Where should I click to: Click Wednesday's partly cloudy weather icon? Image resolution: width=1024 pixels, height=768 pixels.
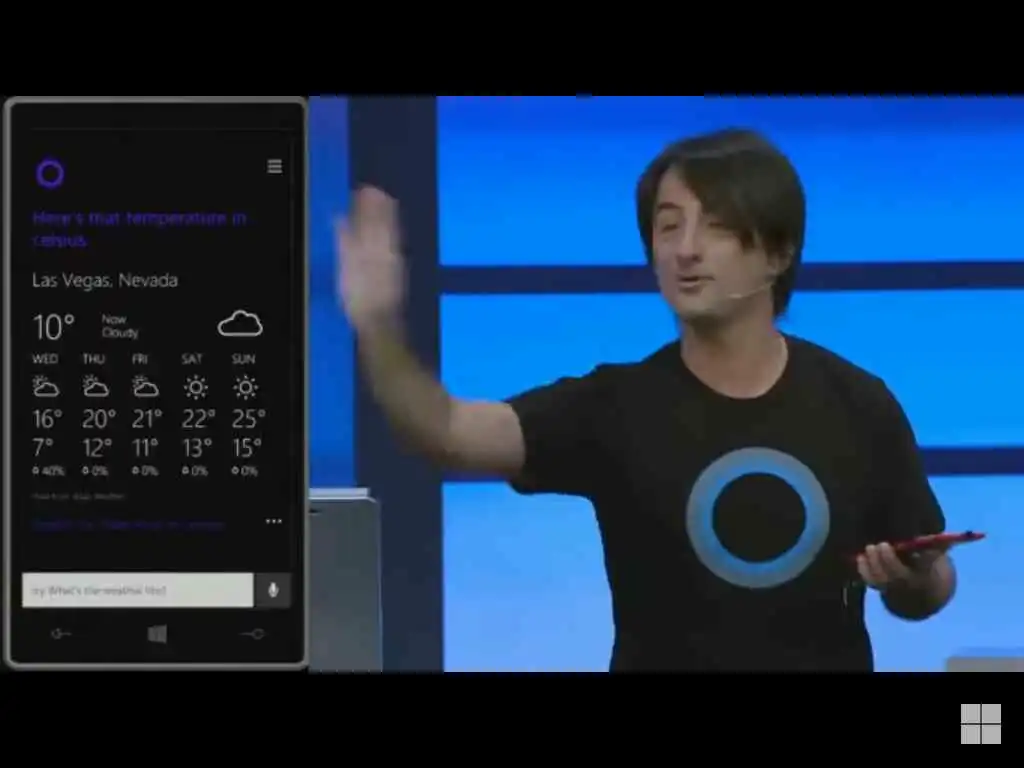[46, 387]
